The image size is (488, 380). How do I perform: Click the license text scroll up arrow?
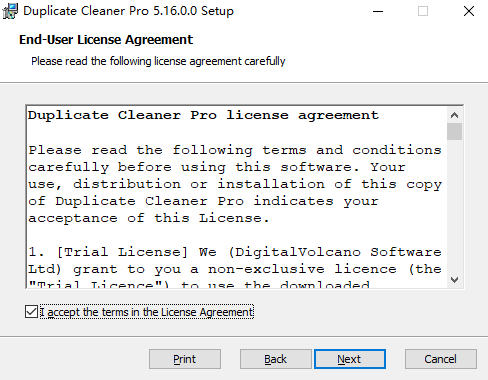click(x=454, y=115)
